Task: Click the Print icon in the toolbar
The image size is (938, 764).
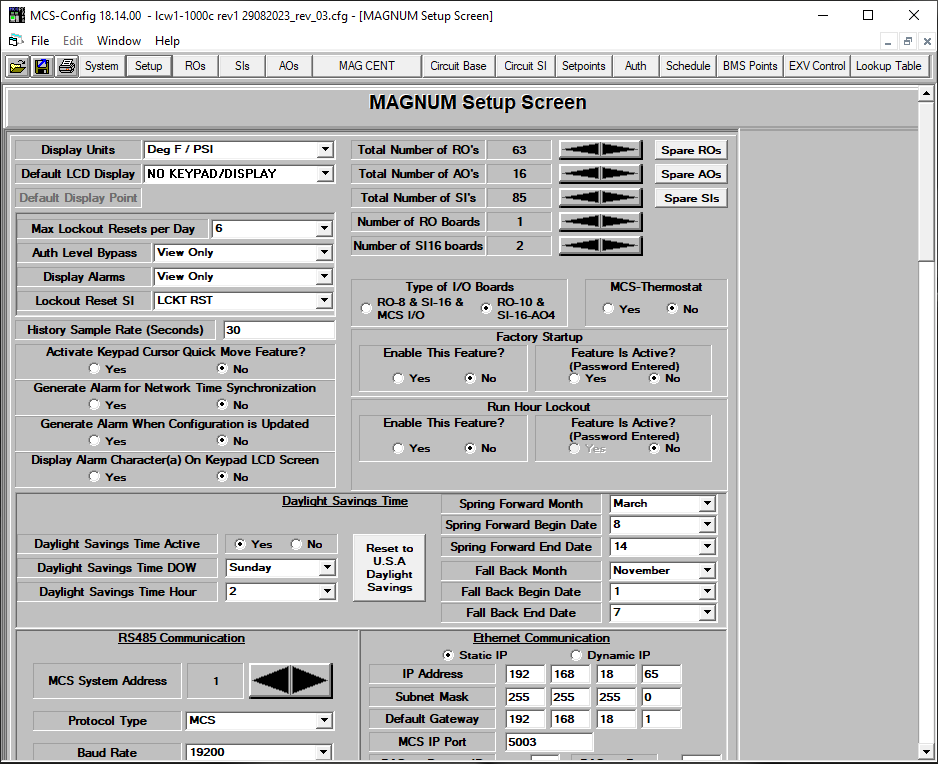Action: click(66, 66)
